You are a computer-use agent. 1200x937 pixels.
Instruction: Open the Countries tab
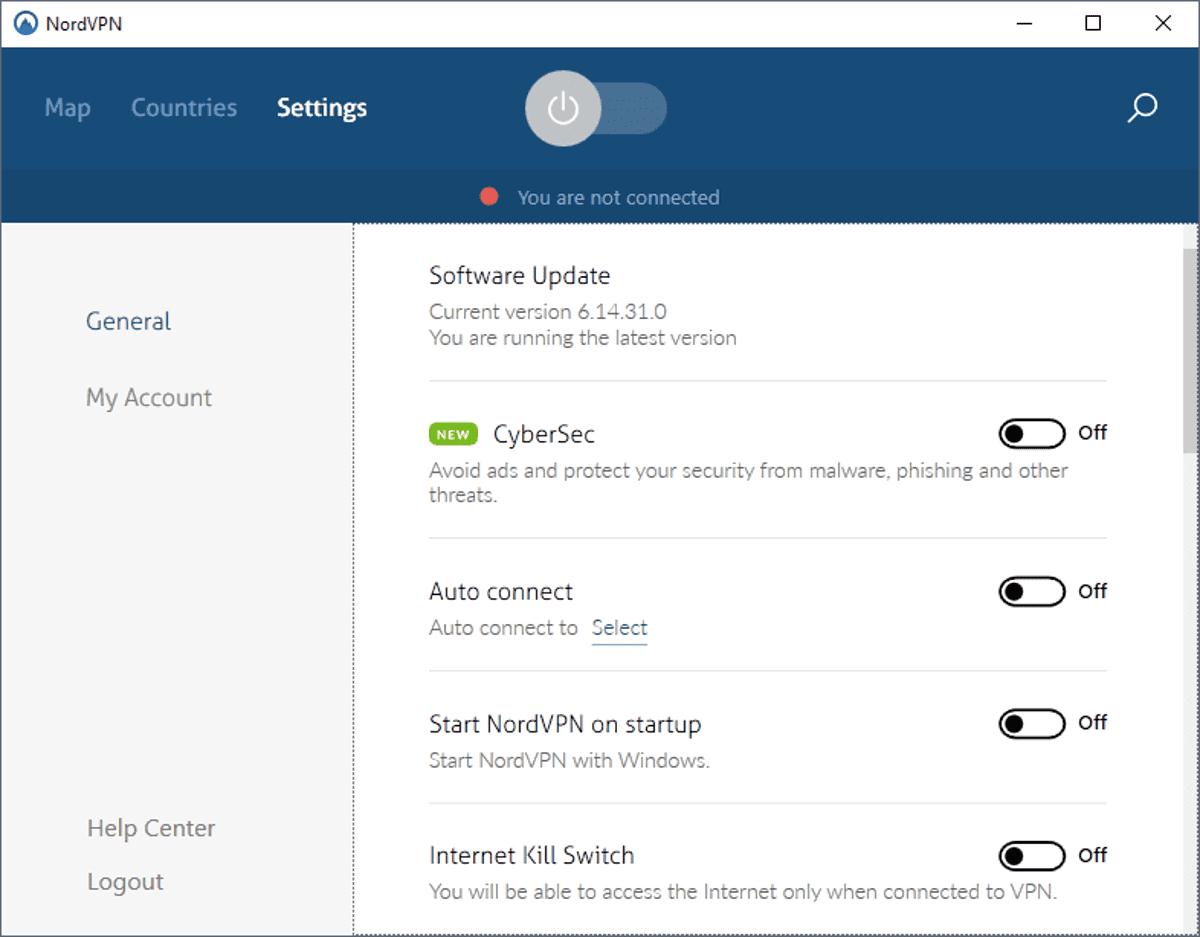point(183,108)
